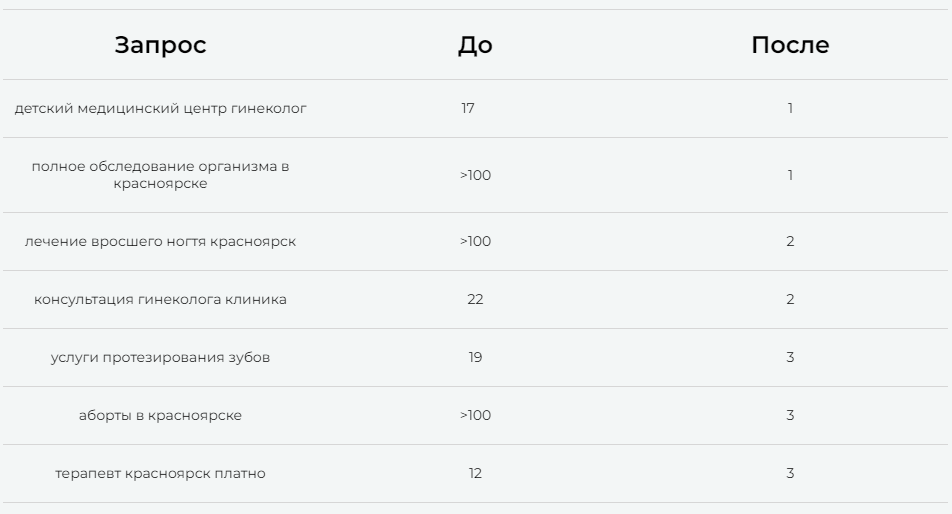Select the "консультация гинеколога клиника" query
952x514 pixels.
pos(160,299)
